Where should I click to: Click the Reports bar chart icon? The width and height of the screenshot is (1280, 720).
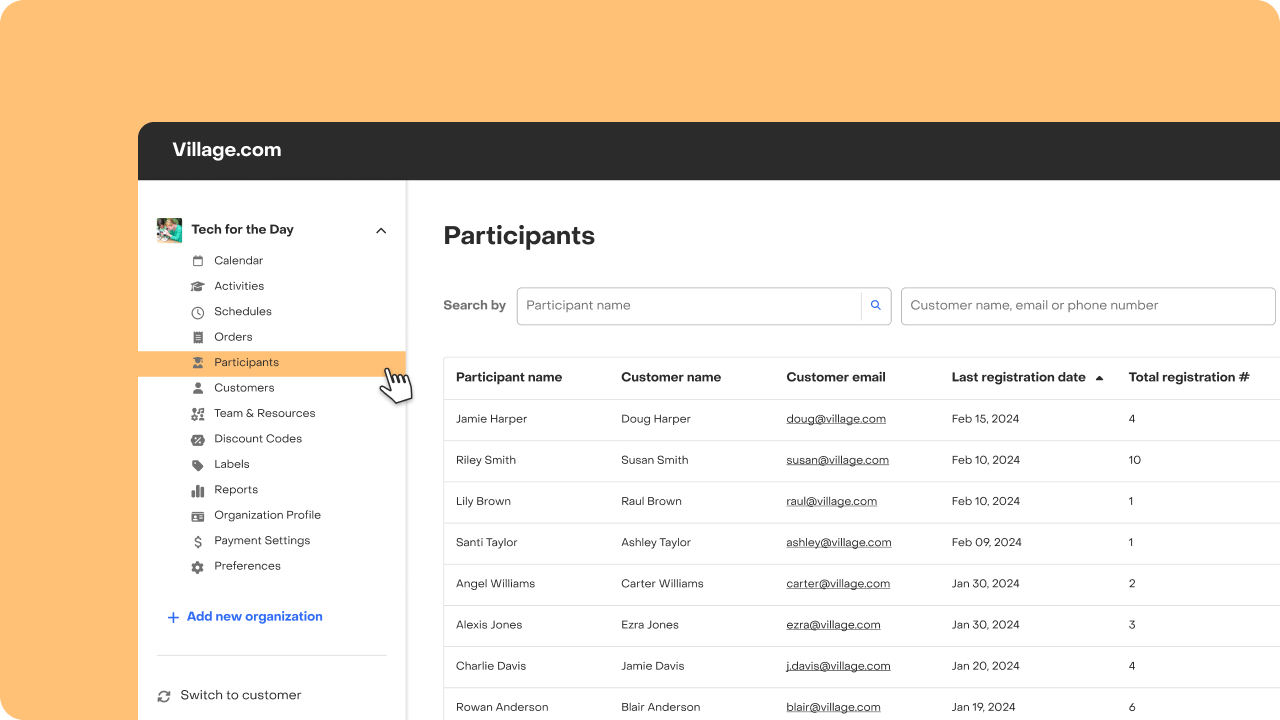198,490
